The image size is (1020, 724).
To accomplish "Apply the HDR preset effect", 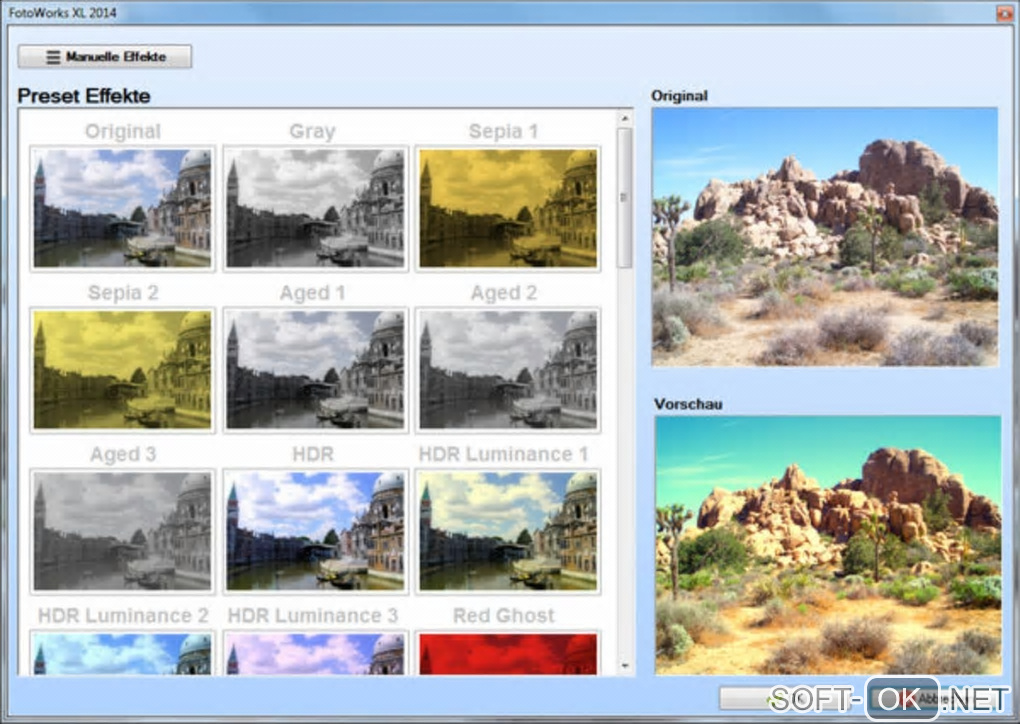I will pyautogui.click(x=315, y=531).
